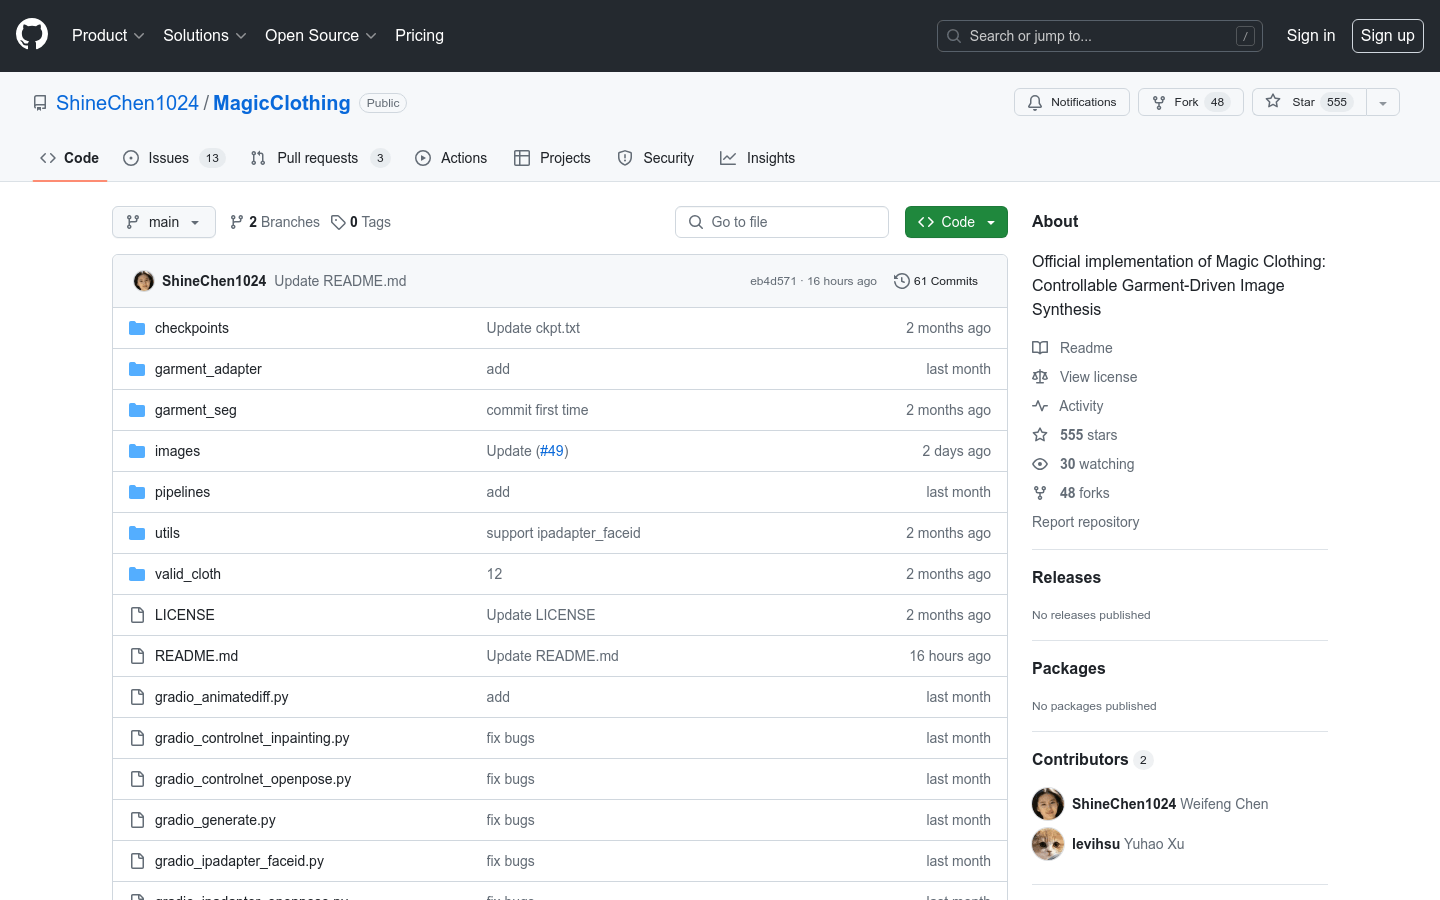Open the gradio_controlnet_inpainting.py file
Image resolution: width=1440 pixels, height=900 pixels.
(x=252, y=738)
